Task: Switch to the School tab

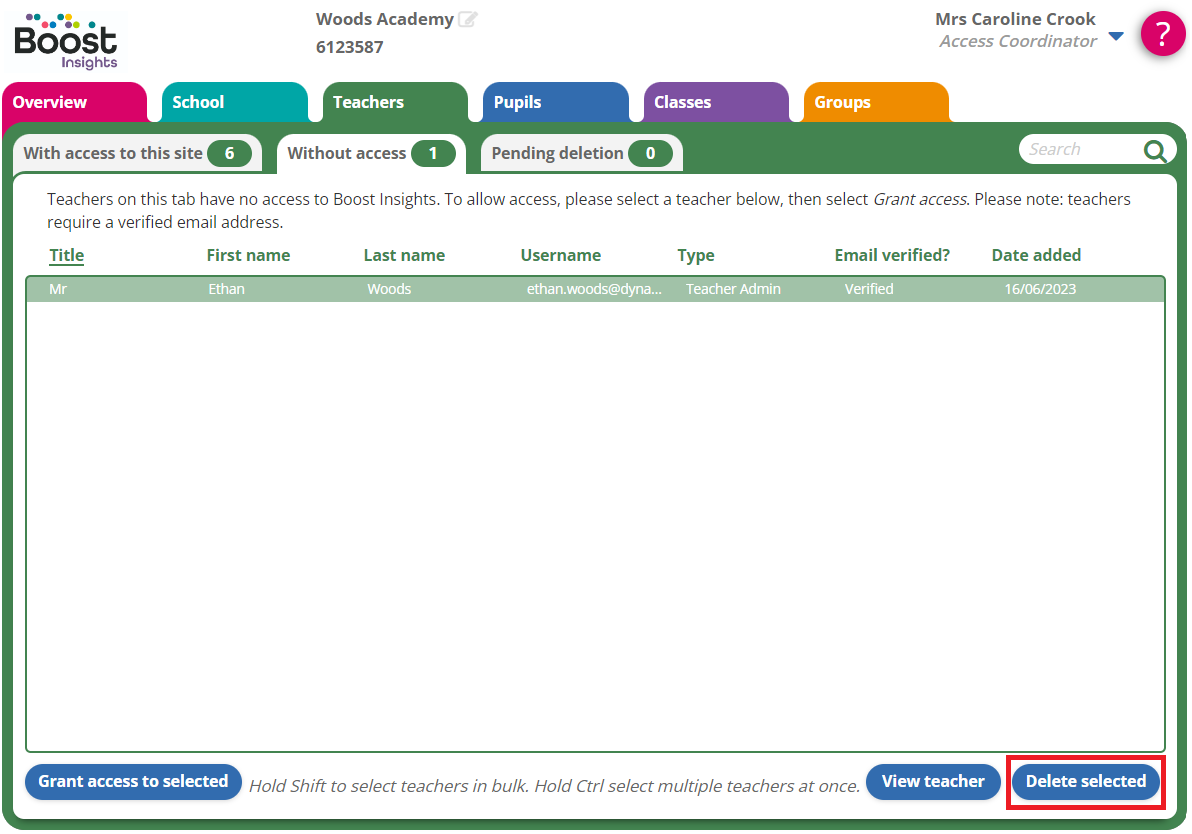Action: pyautogui.click(x=198, y=102)
